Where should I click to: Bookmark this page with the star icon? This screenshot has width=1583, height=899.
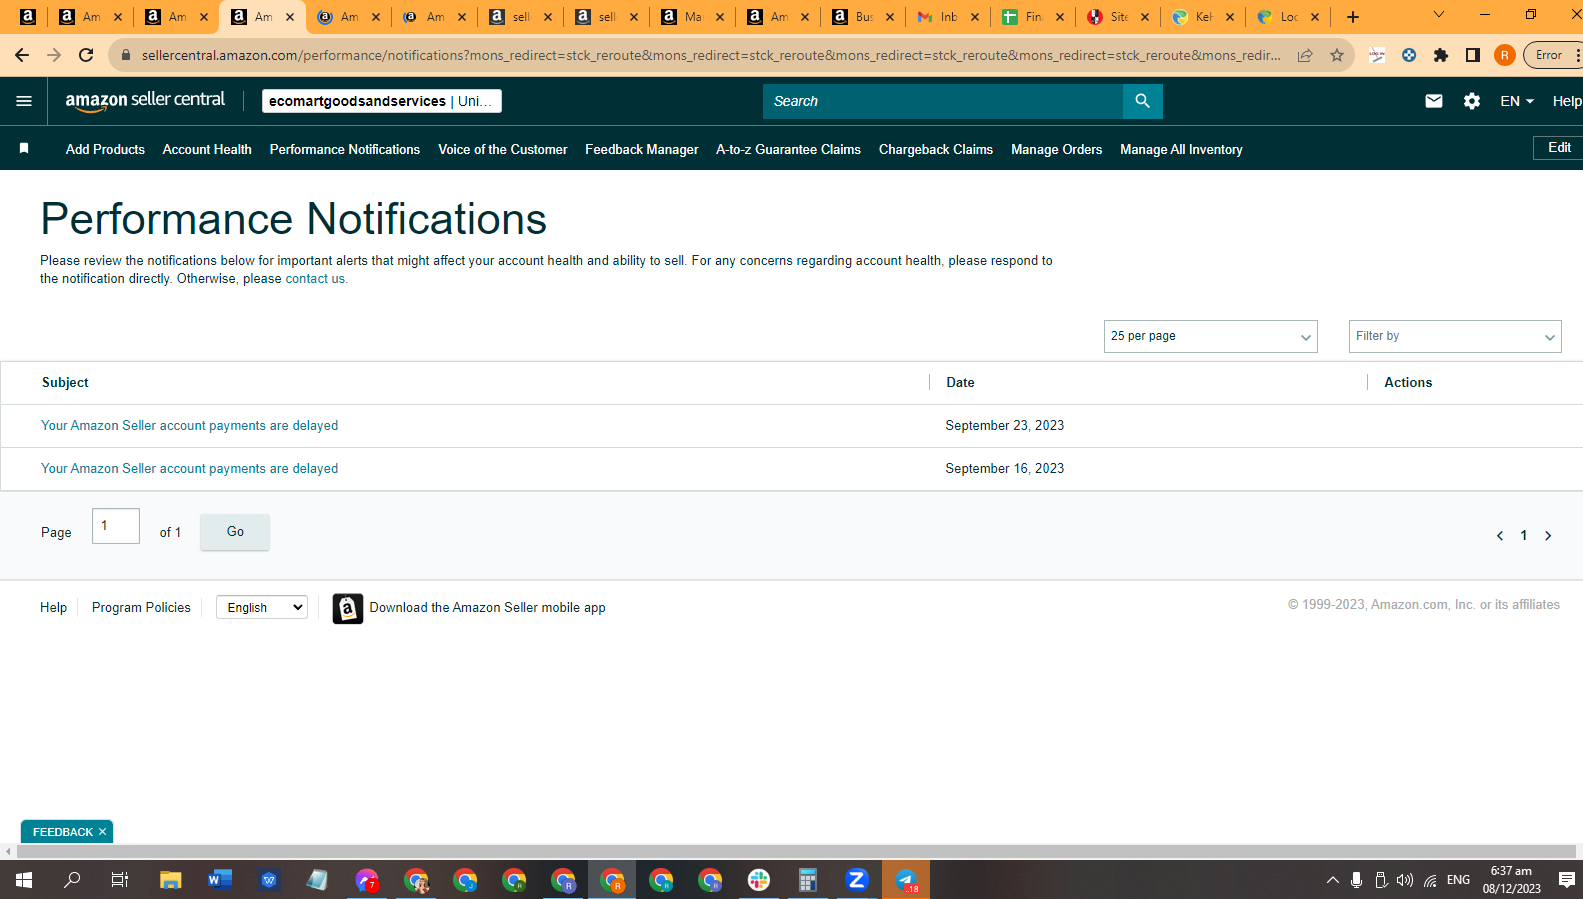point(1337,55)
